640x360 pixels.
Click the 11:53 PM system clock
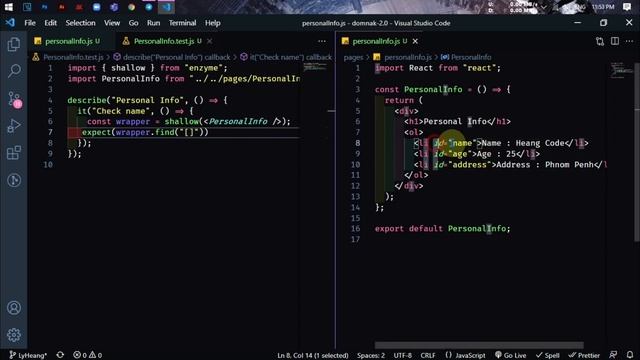tap(603, 7)
